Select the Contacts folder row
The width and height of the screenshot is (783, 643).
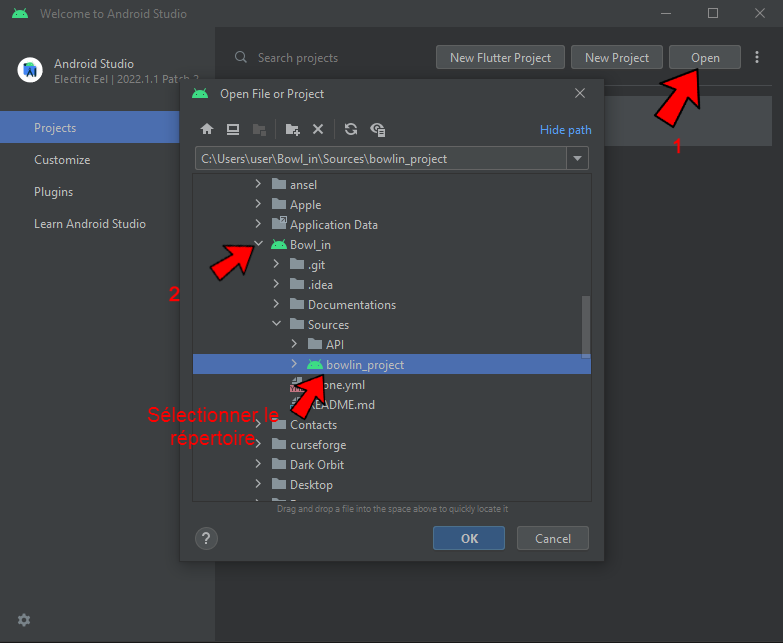(x=392, y=424)
